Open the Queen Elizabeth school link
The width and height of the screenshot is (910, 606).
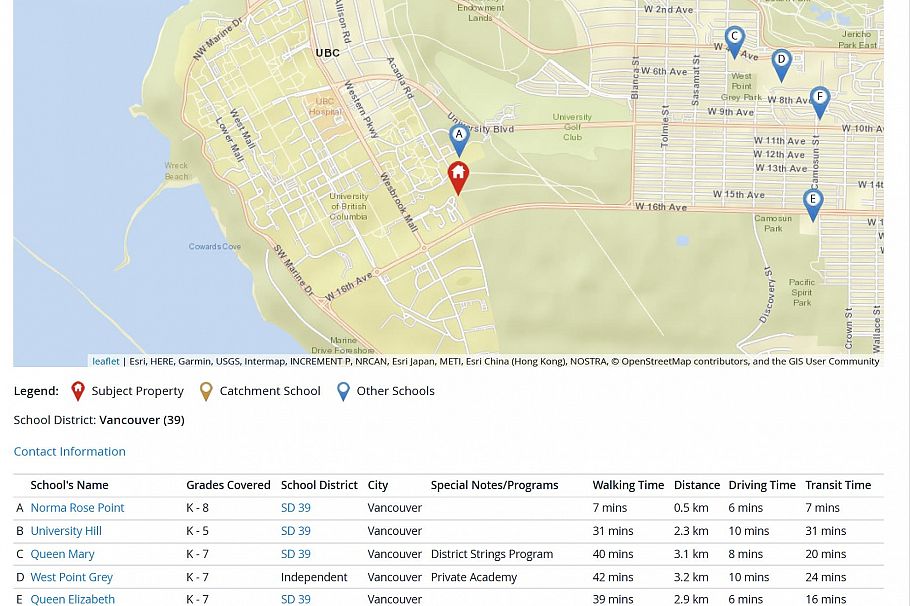(x=72, y=599)
